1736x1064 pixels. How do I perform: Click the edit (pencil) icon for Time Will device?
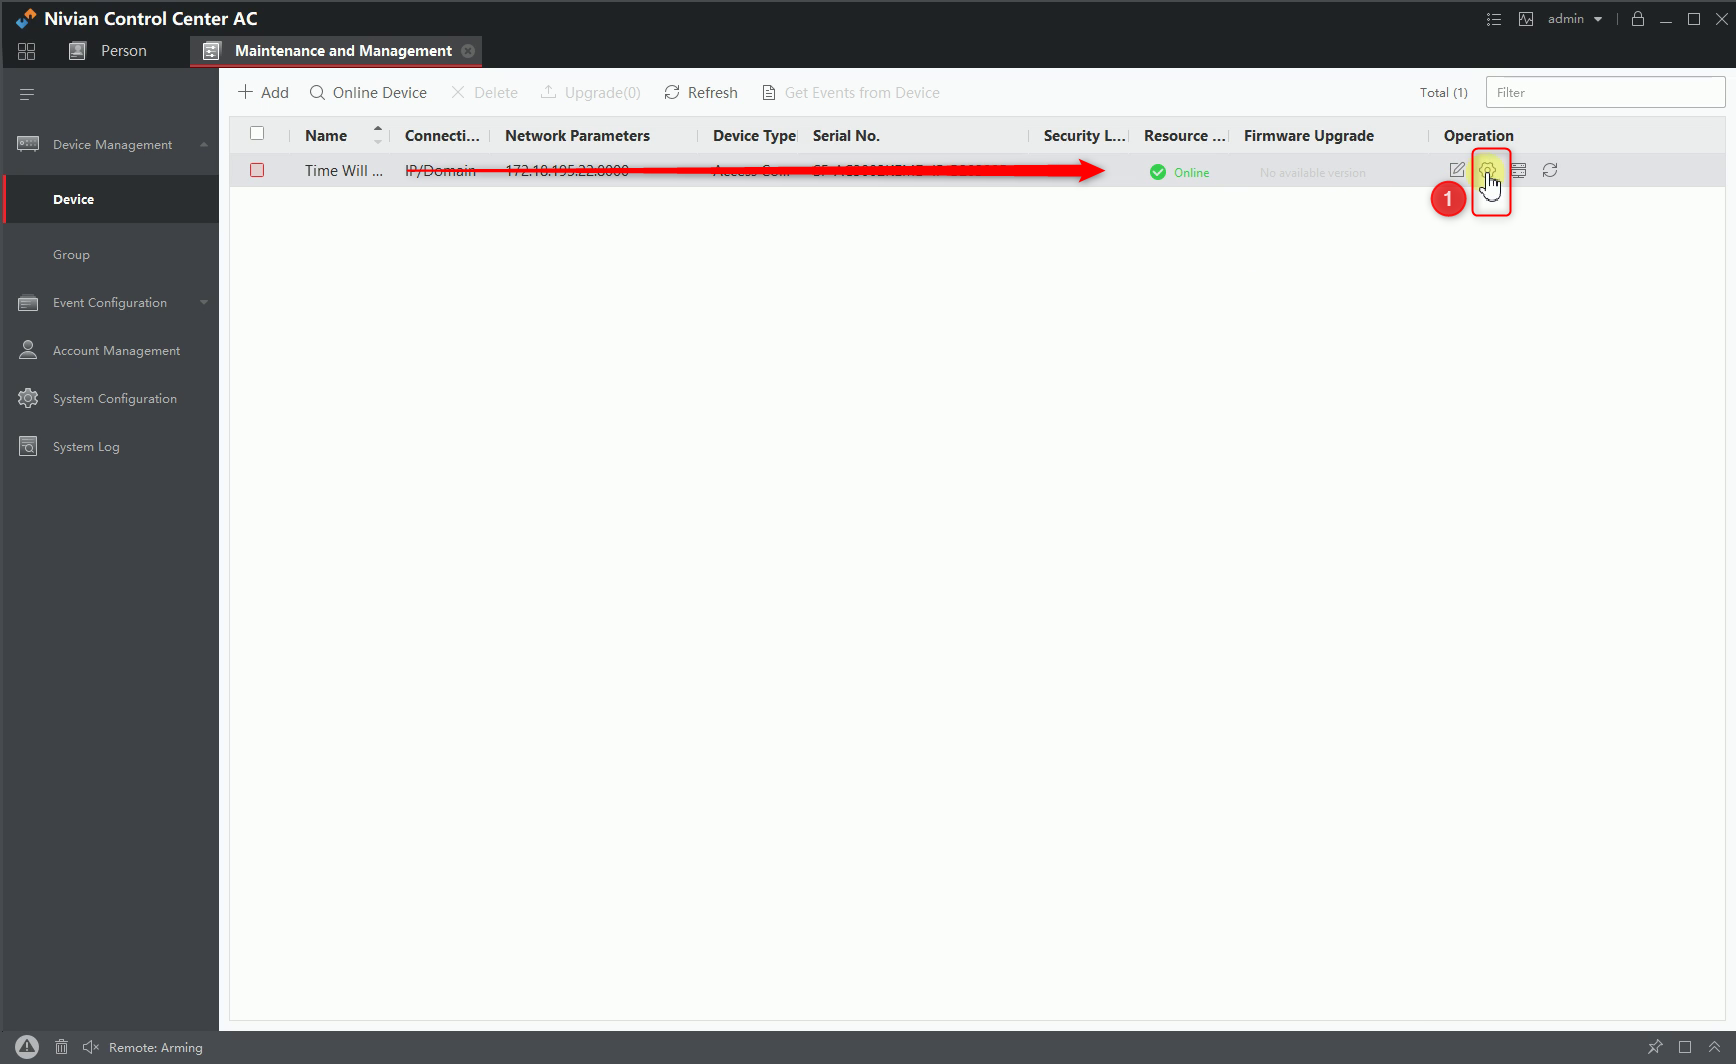tap(1457, 171)
